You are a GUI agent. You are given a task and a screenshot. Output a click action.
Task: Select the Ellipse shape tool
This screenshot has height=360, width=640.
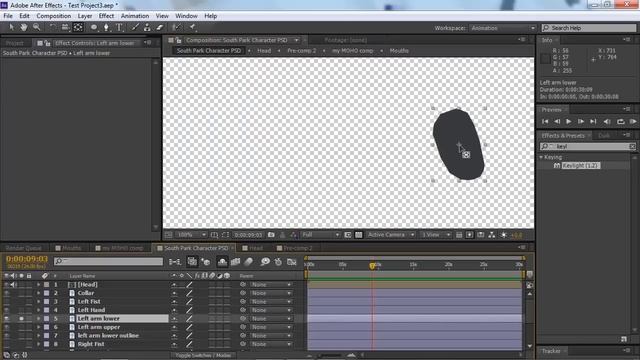pyautogui.click(x=94, y=27)
